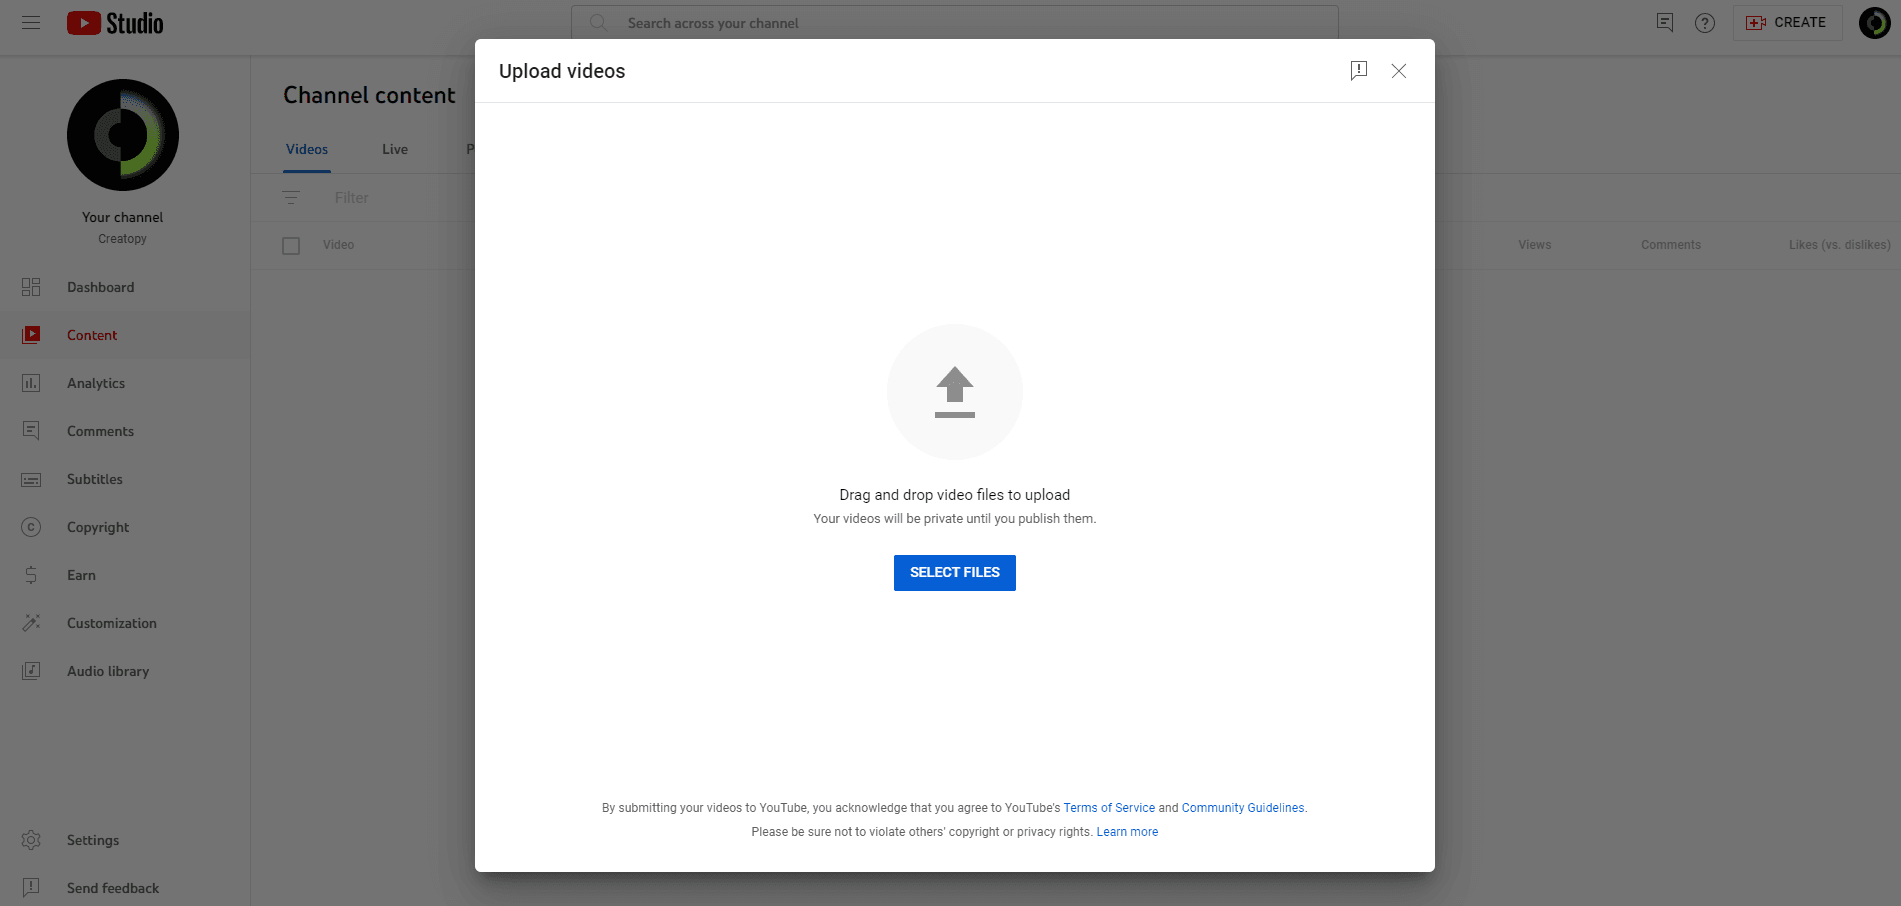1901x906 pixels.
Task: Open Analytics in the sidebar
Action: coord(96,383)
